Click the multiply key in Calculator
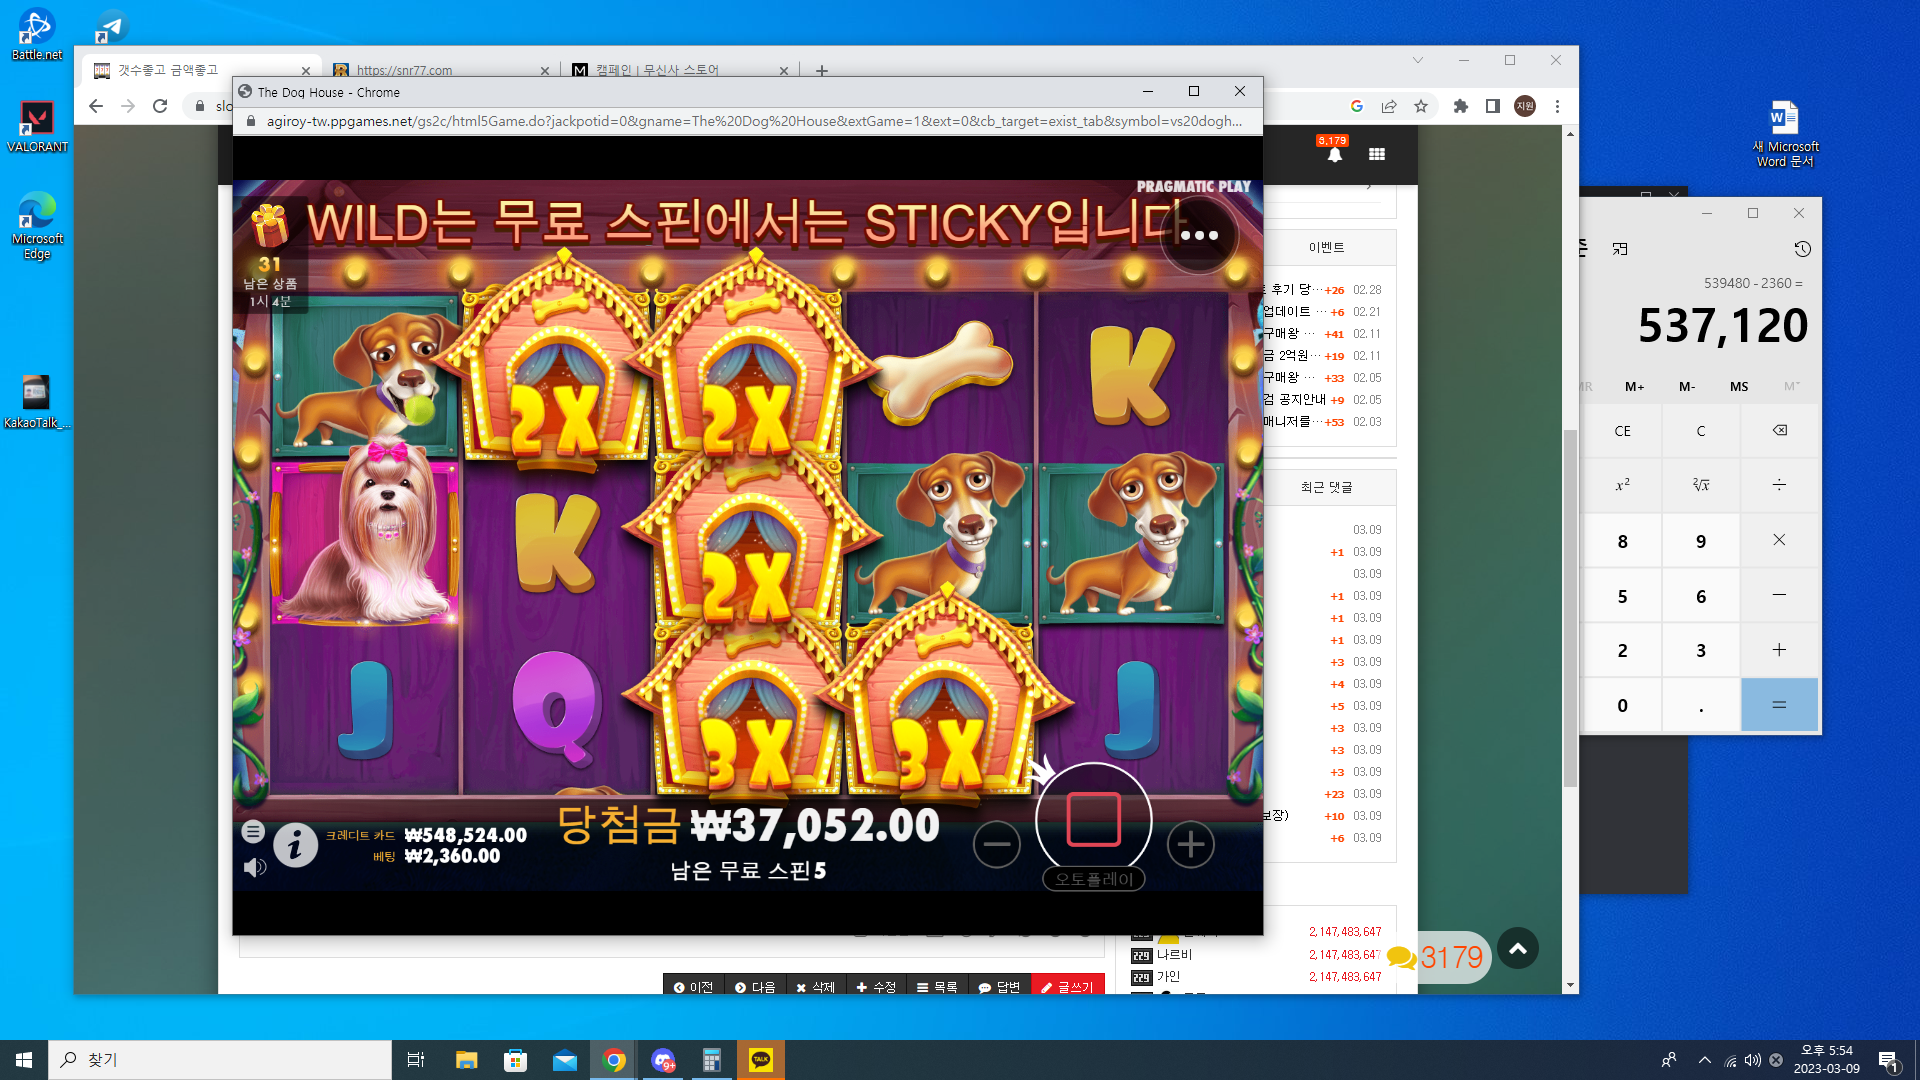Image resolution: width=1920 pixels, height=1080 pixels. pyautogui.click(x=1780, y=540)
